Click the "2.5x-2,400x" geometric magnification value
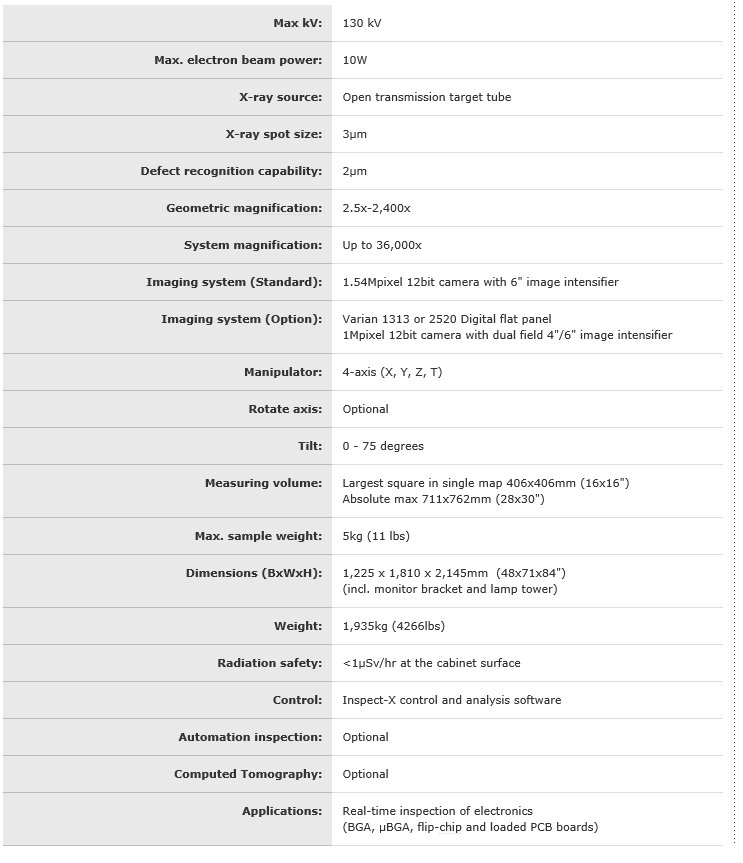The width and height of the screenshot is (743, 863). pos(376,208)
